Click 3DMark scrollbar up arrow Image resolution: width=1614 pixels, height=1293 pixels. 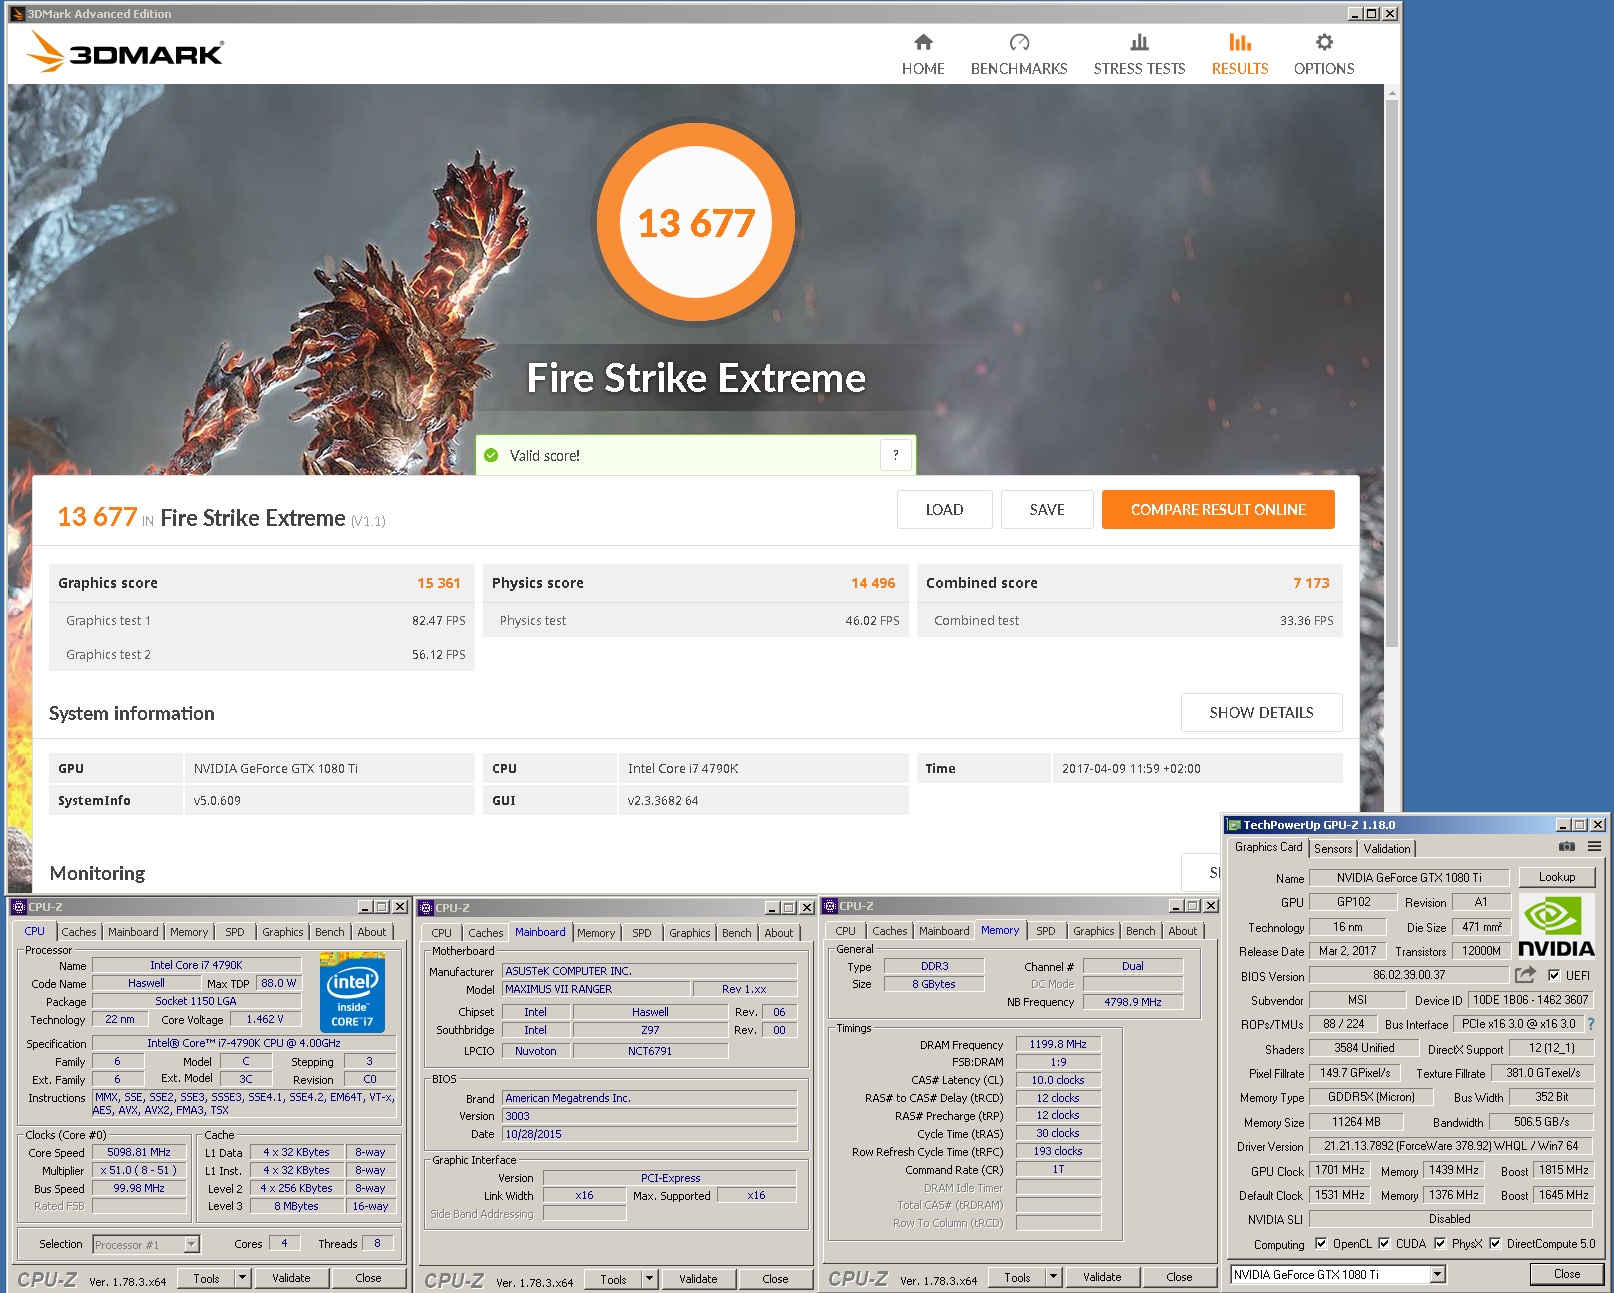(x=1391, y=92)
